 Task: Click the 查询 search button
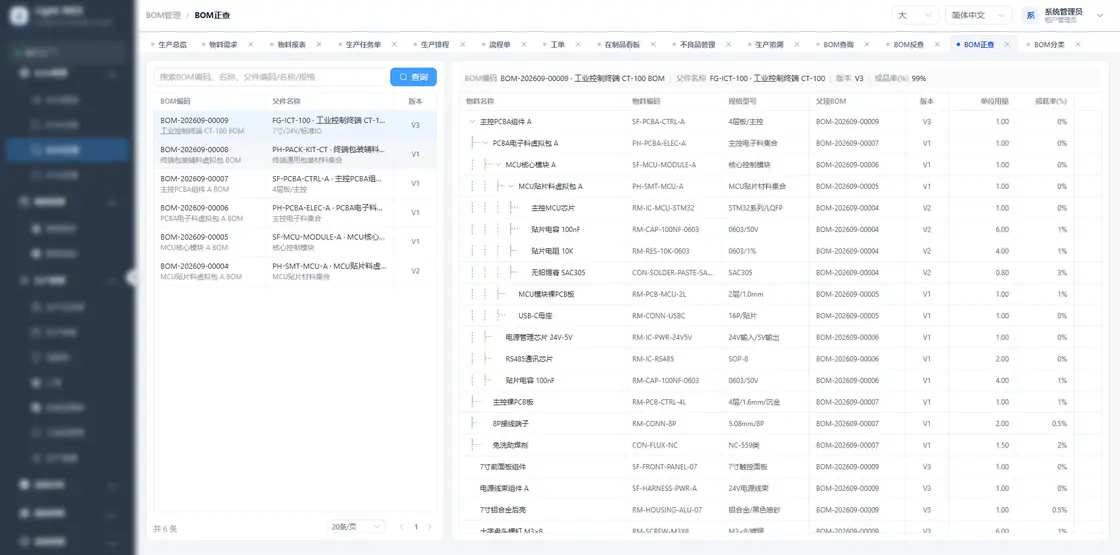[x=414, y=76]
